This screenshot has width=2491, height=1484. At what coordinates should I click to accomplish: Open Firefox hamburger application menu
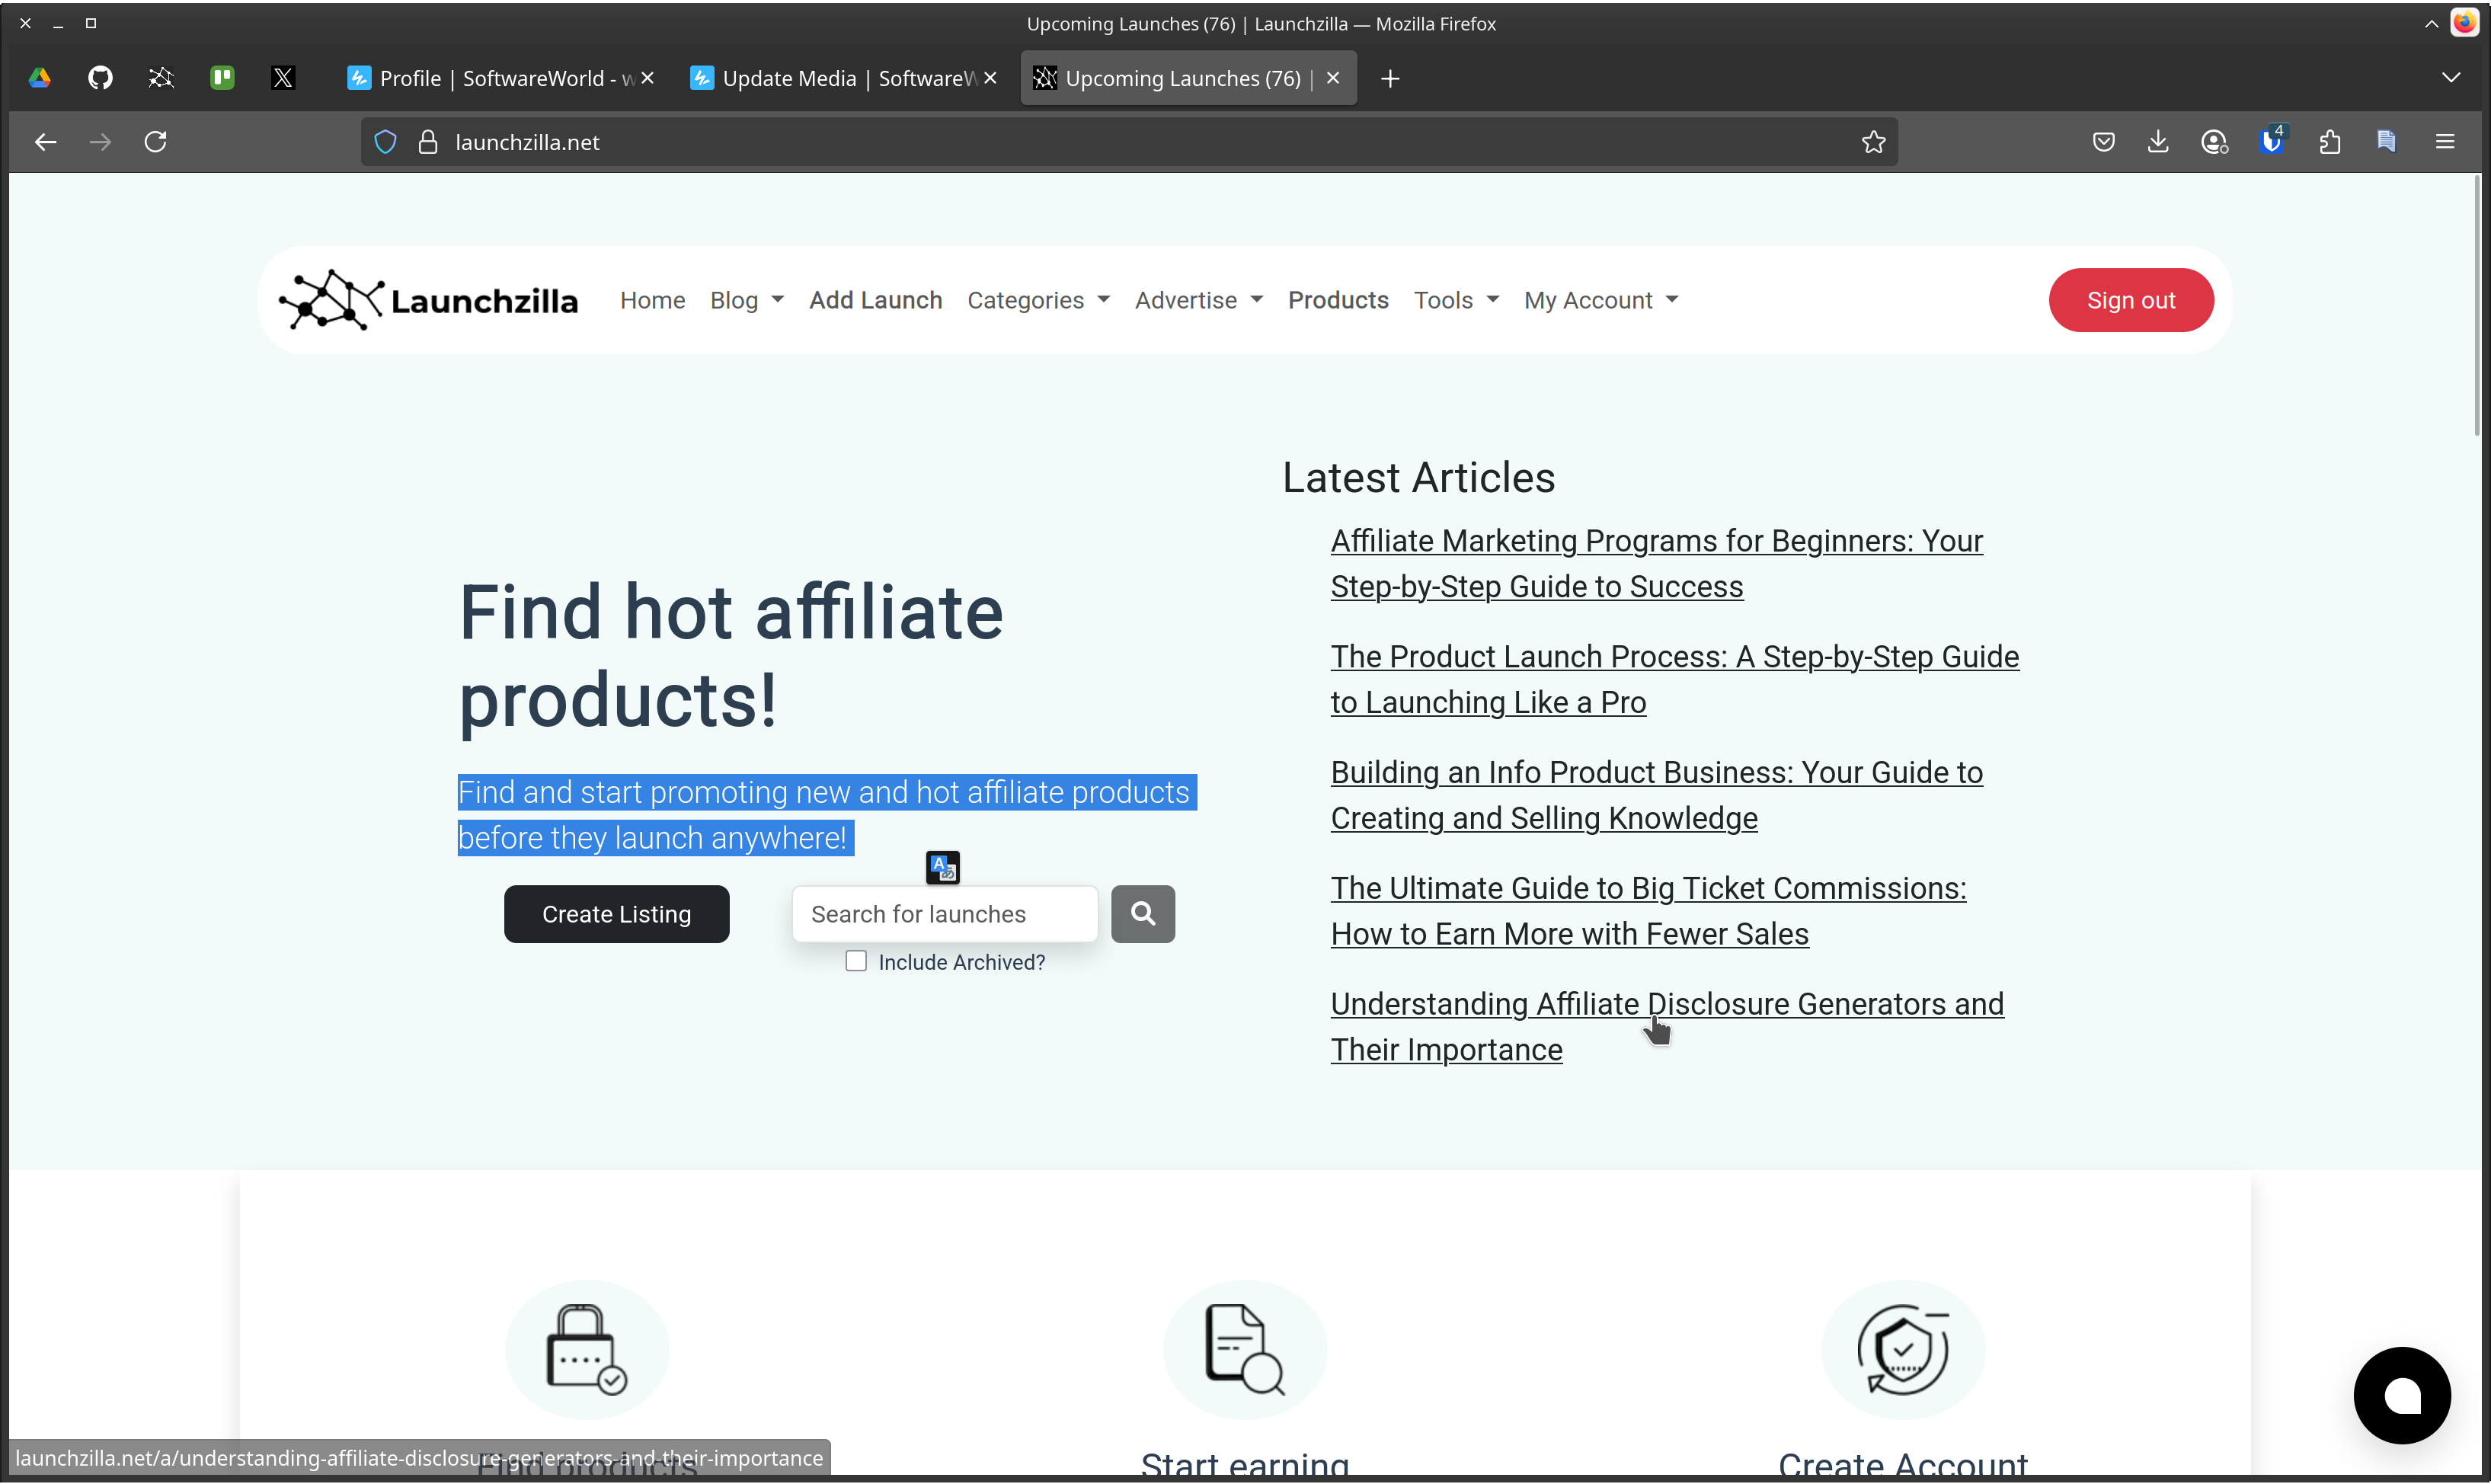coord(2444,142)
